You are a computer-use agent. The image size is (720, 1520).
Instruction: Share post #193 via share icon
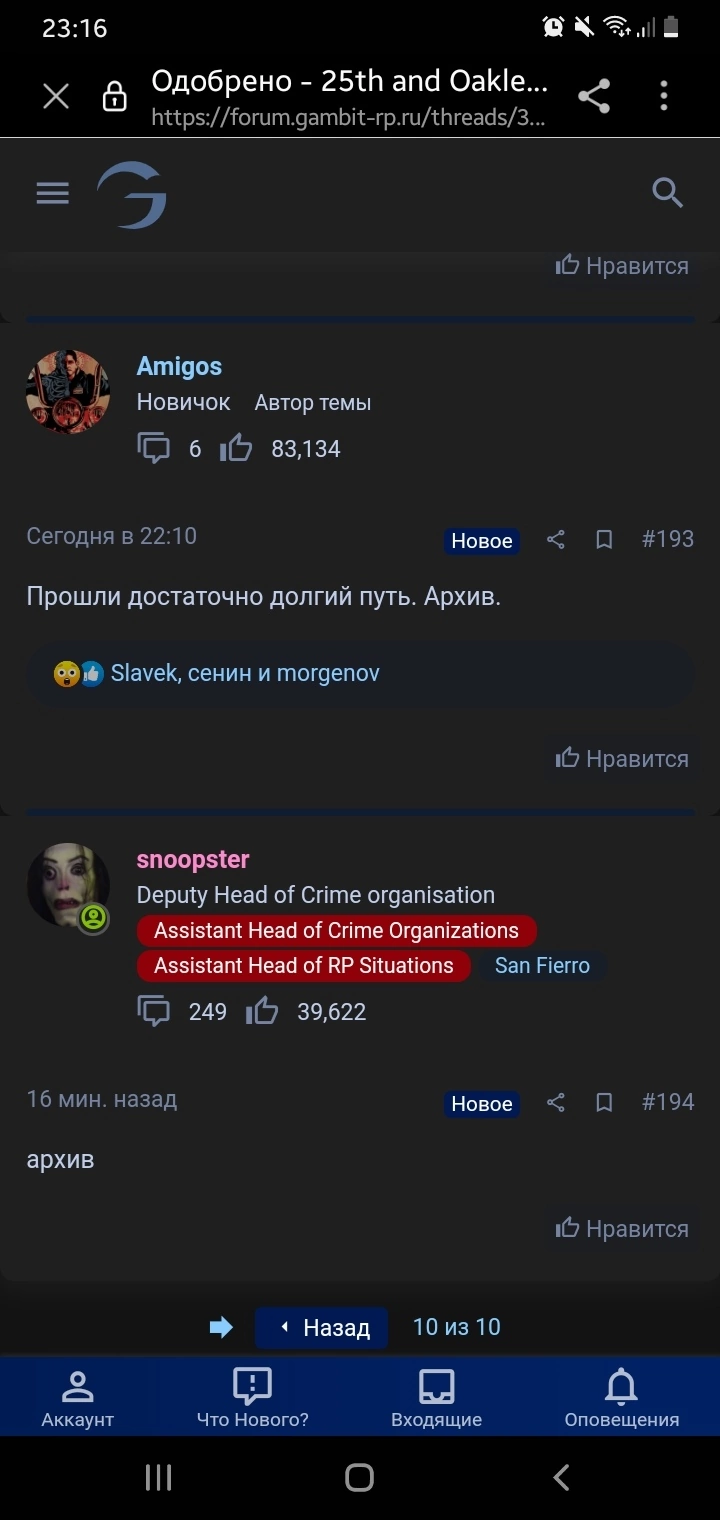(x=556, y=540)
